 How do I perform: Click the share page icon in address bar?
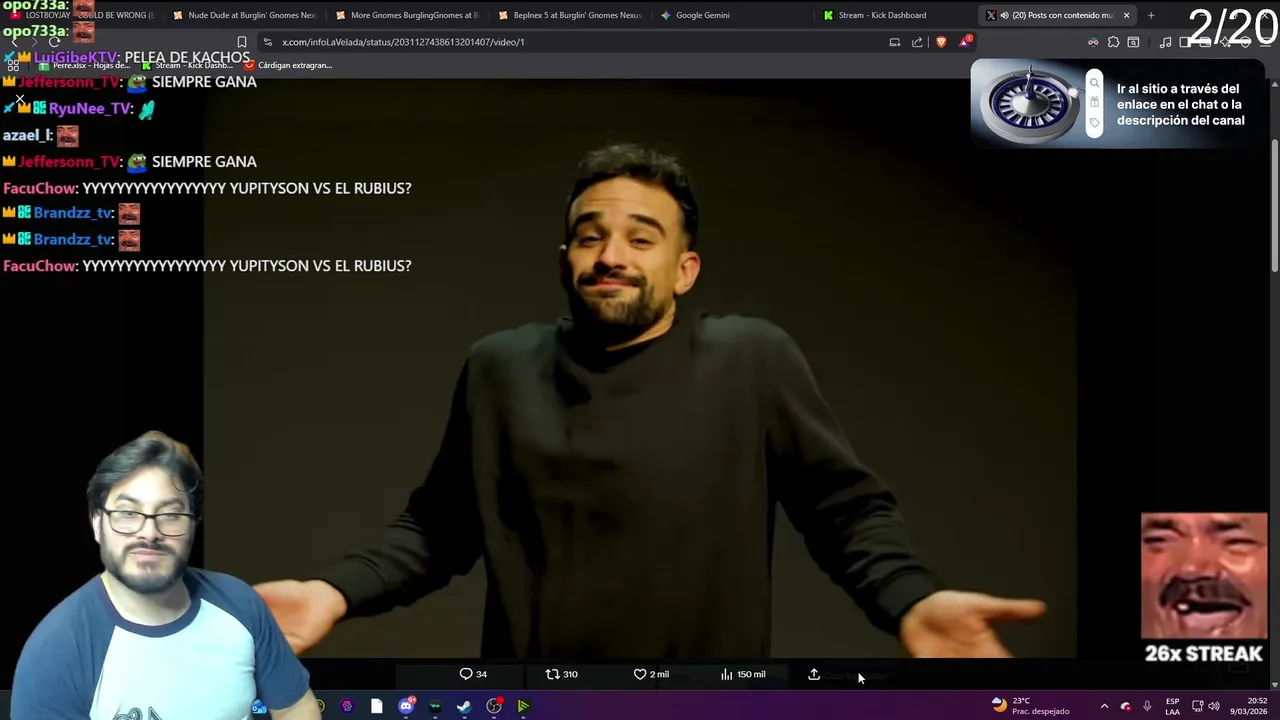point(917,42)
